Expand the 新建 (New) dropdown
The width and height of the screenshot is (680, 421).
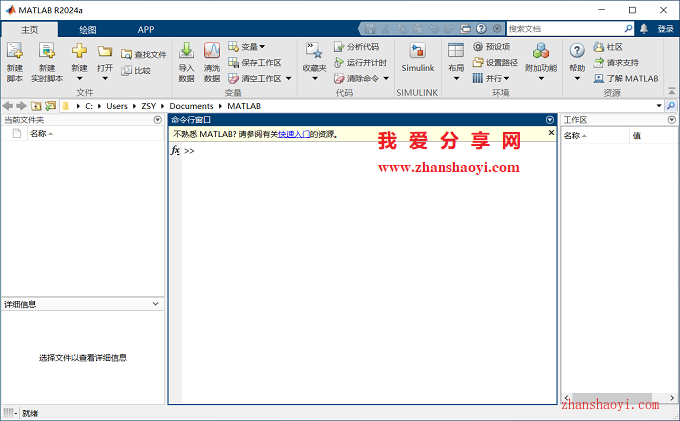click(79, 79)
